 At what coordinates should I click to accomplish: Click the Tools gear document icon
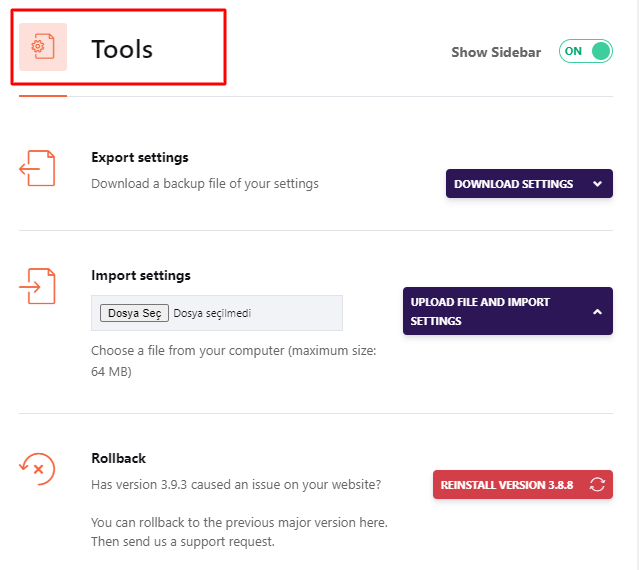[43, 47]
